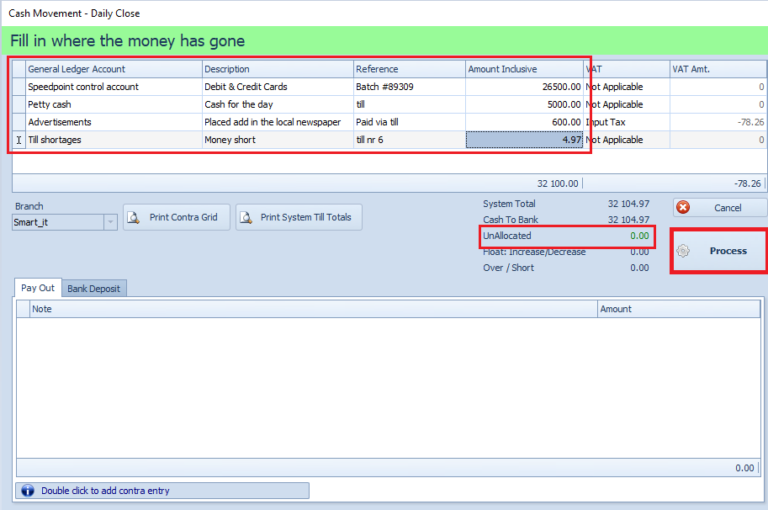Open the Smart_it branch combo box

65,222
